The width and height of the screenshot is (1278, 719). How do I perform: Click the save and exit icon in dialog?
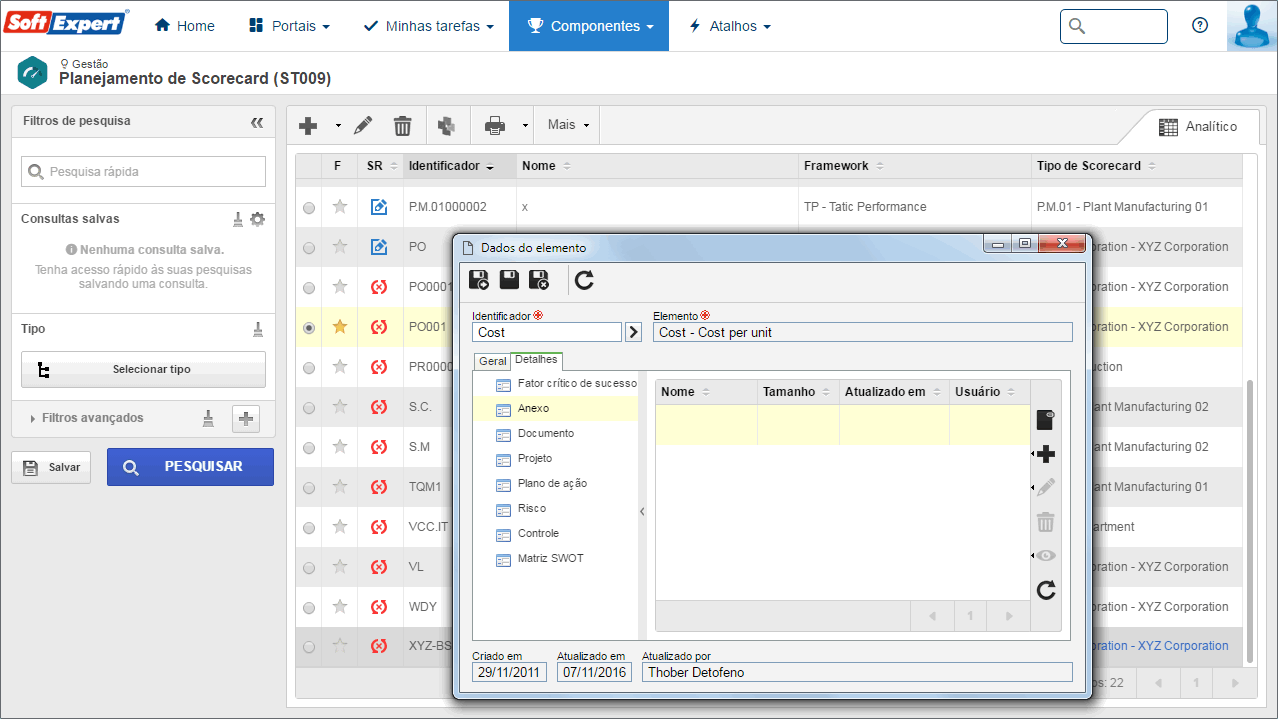click(539, 281)
